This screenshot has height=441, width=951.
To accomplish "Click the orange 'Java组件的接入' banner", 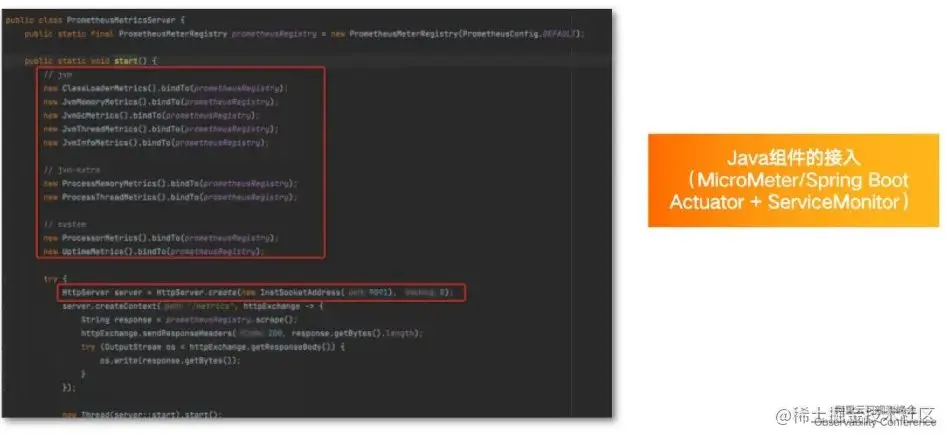I will pos(793,180).
